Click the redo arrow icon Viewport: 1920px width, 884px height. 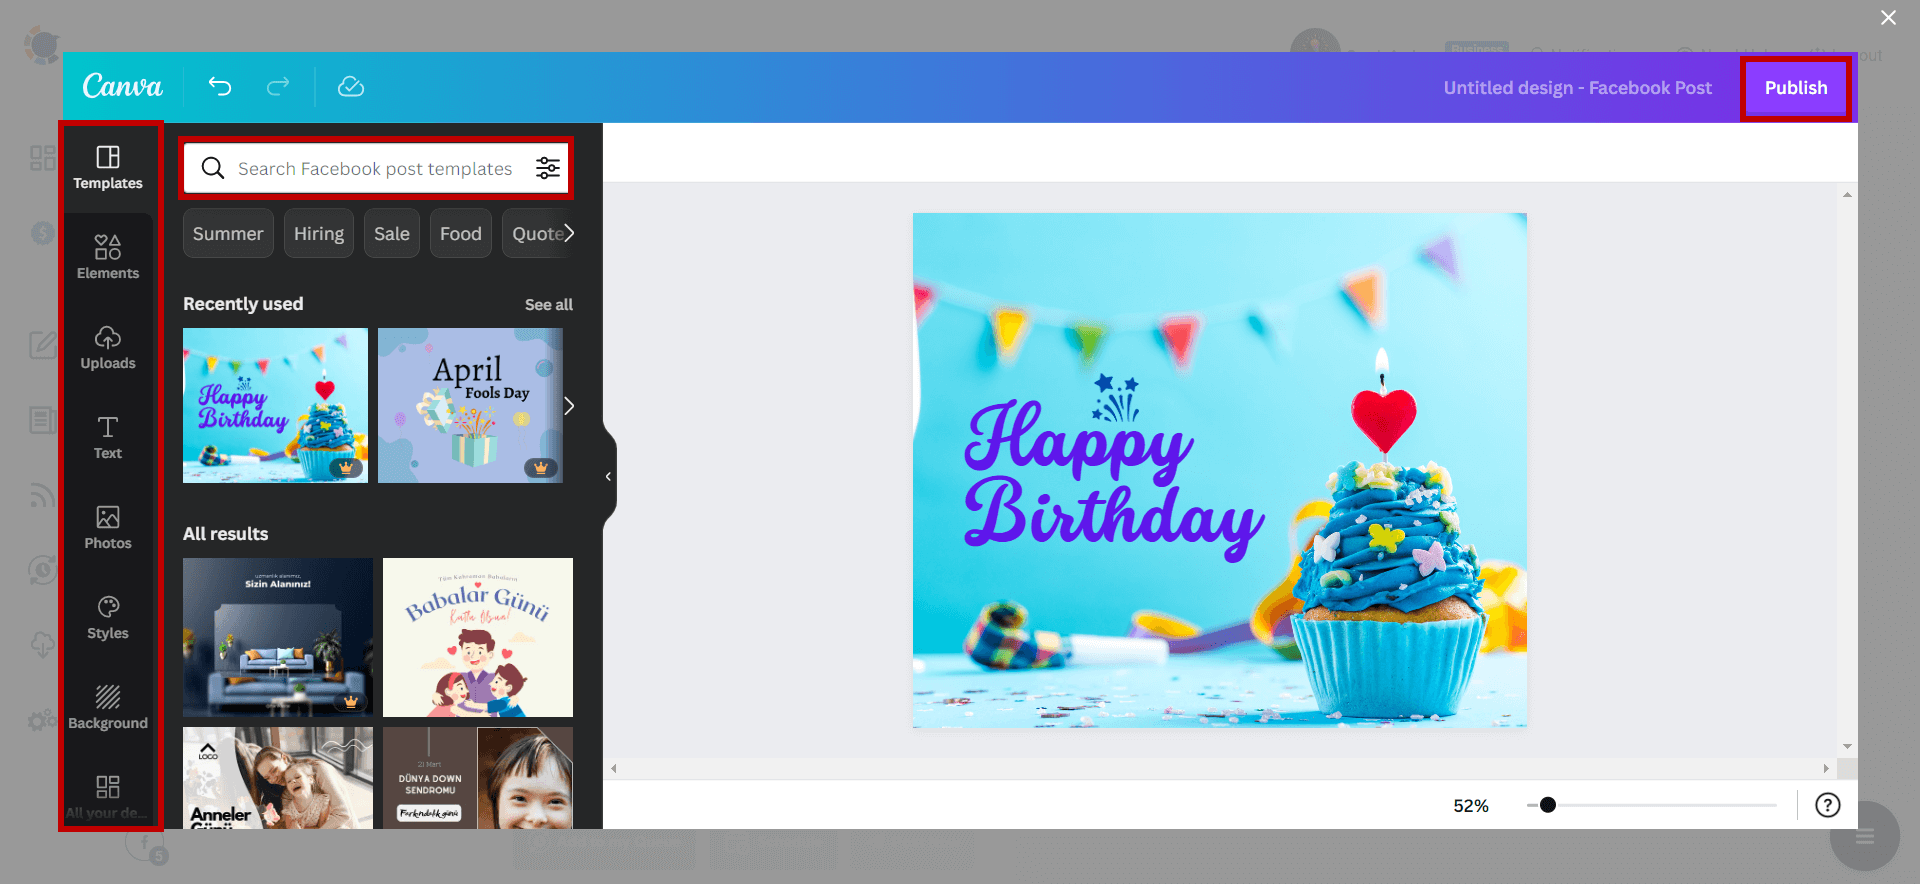pyautogui.click(x=278, y=87)
